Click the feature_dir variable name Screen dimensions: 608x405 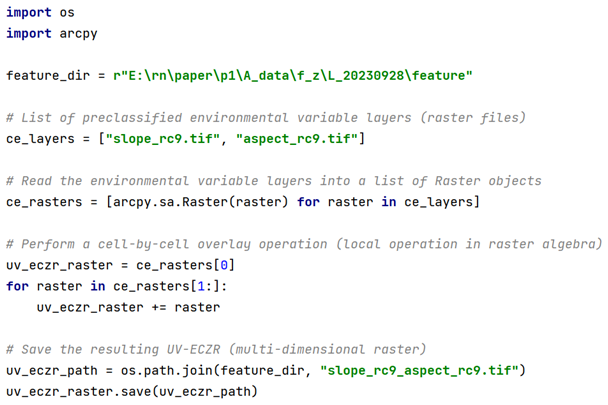pyautogui.click(x=44, y=75)
